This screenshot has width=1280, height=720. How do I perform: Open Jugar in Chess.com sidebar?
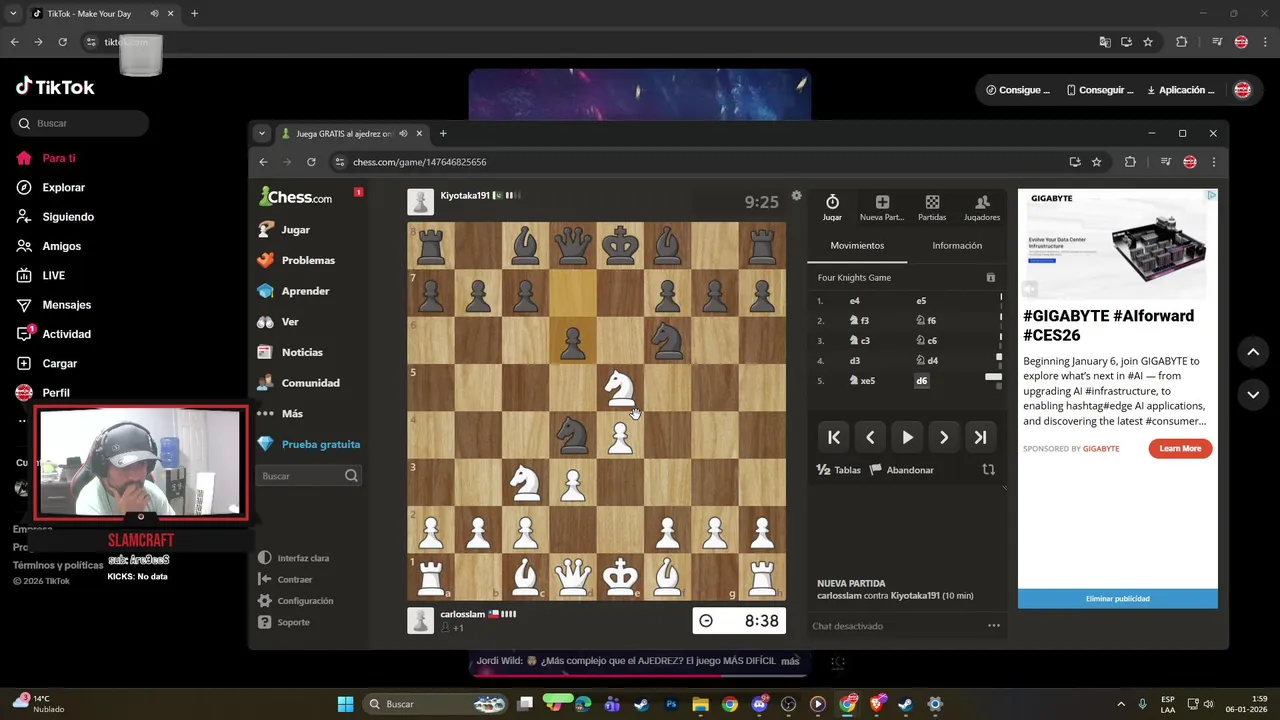click(x=284, y=229)
